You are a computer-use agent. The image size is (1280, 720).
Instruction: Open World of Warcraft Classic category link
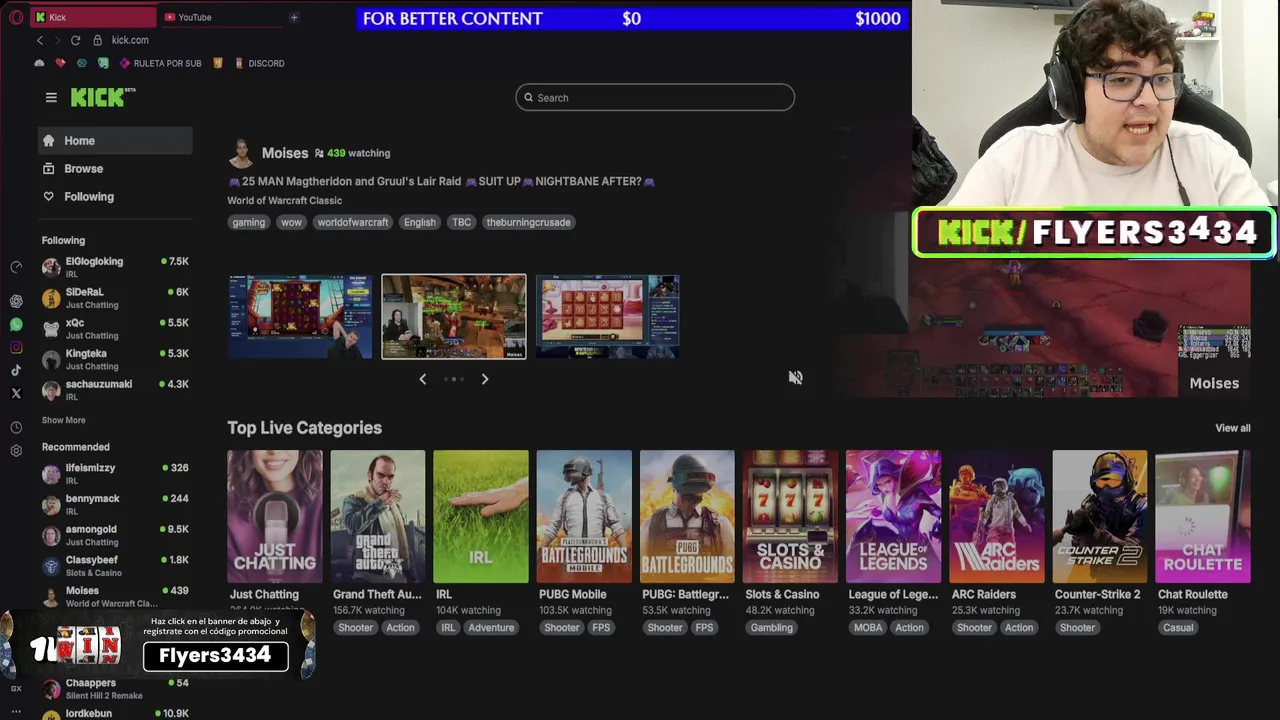pyautogui.click(x=284, y=200)
